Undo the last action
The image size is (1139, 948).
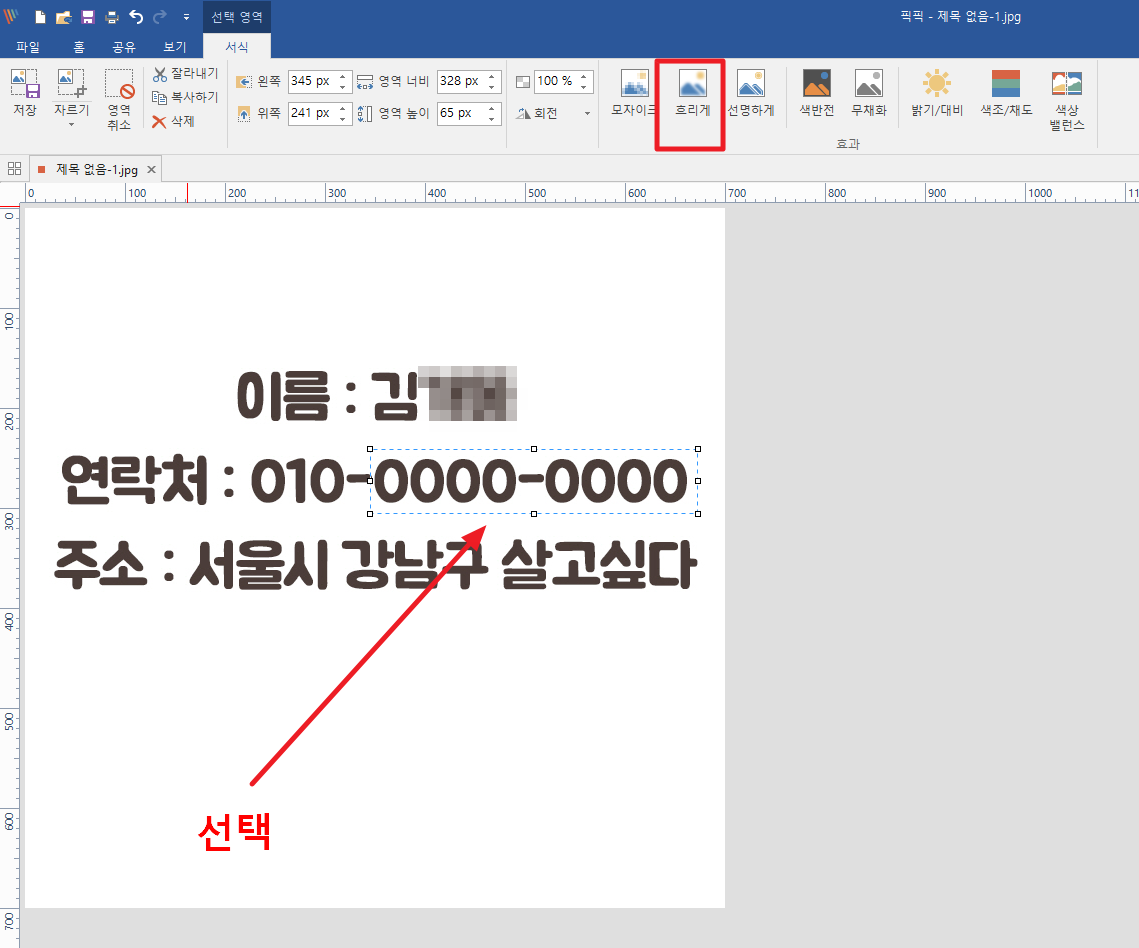[x=136, y=17]
